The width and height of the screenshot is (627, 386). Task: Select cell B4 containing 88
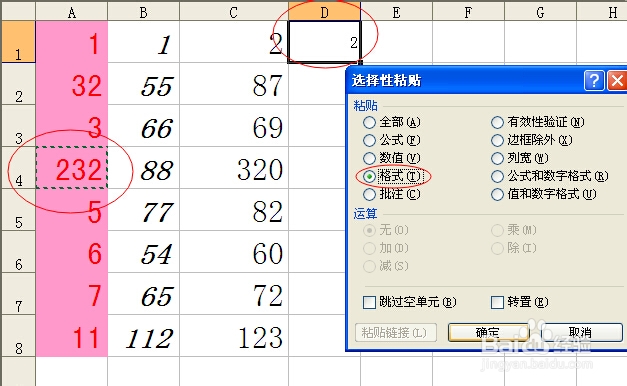click(x=144, y=168)
